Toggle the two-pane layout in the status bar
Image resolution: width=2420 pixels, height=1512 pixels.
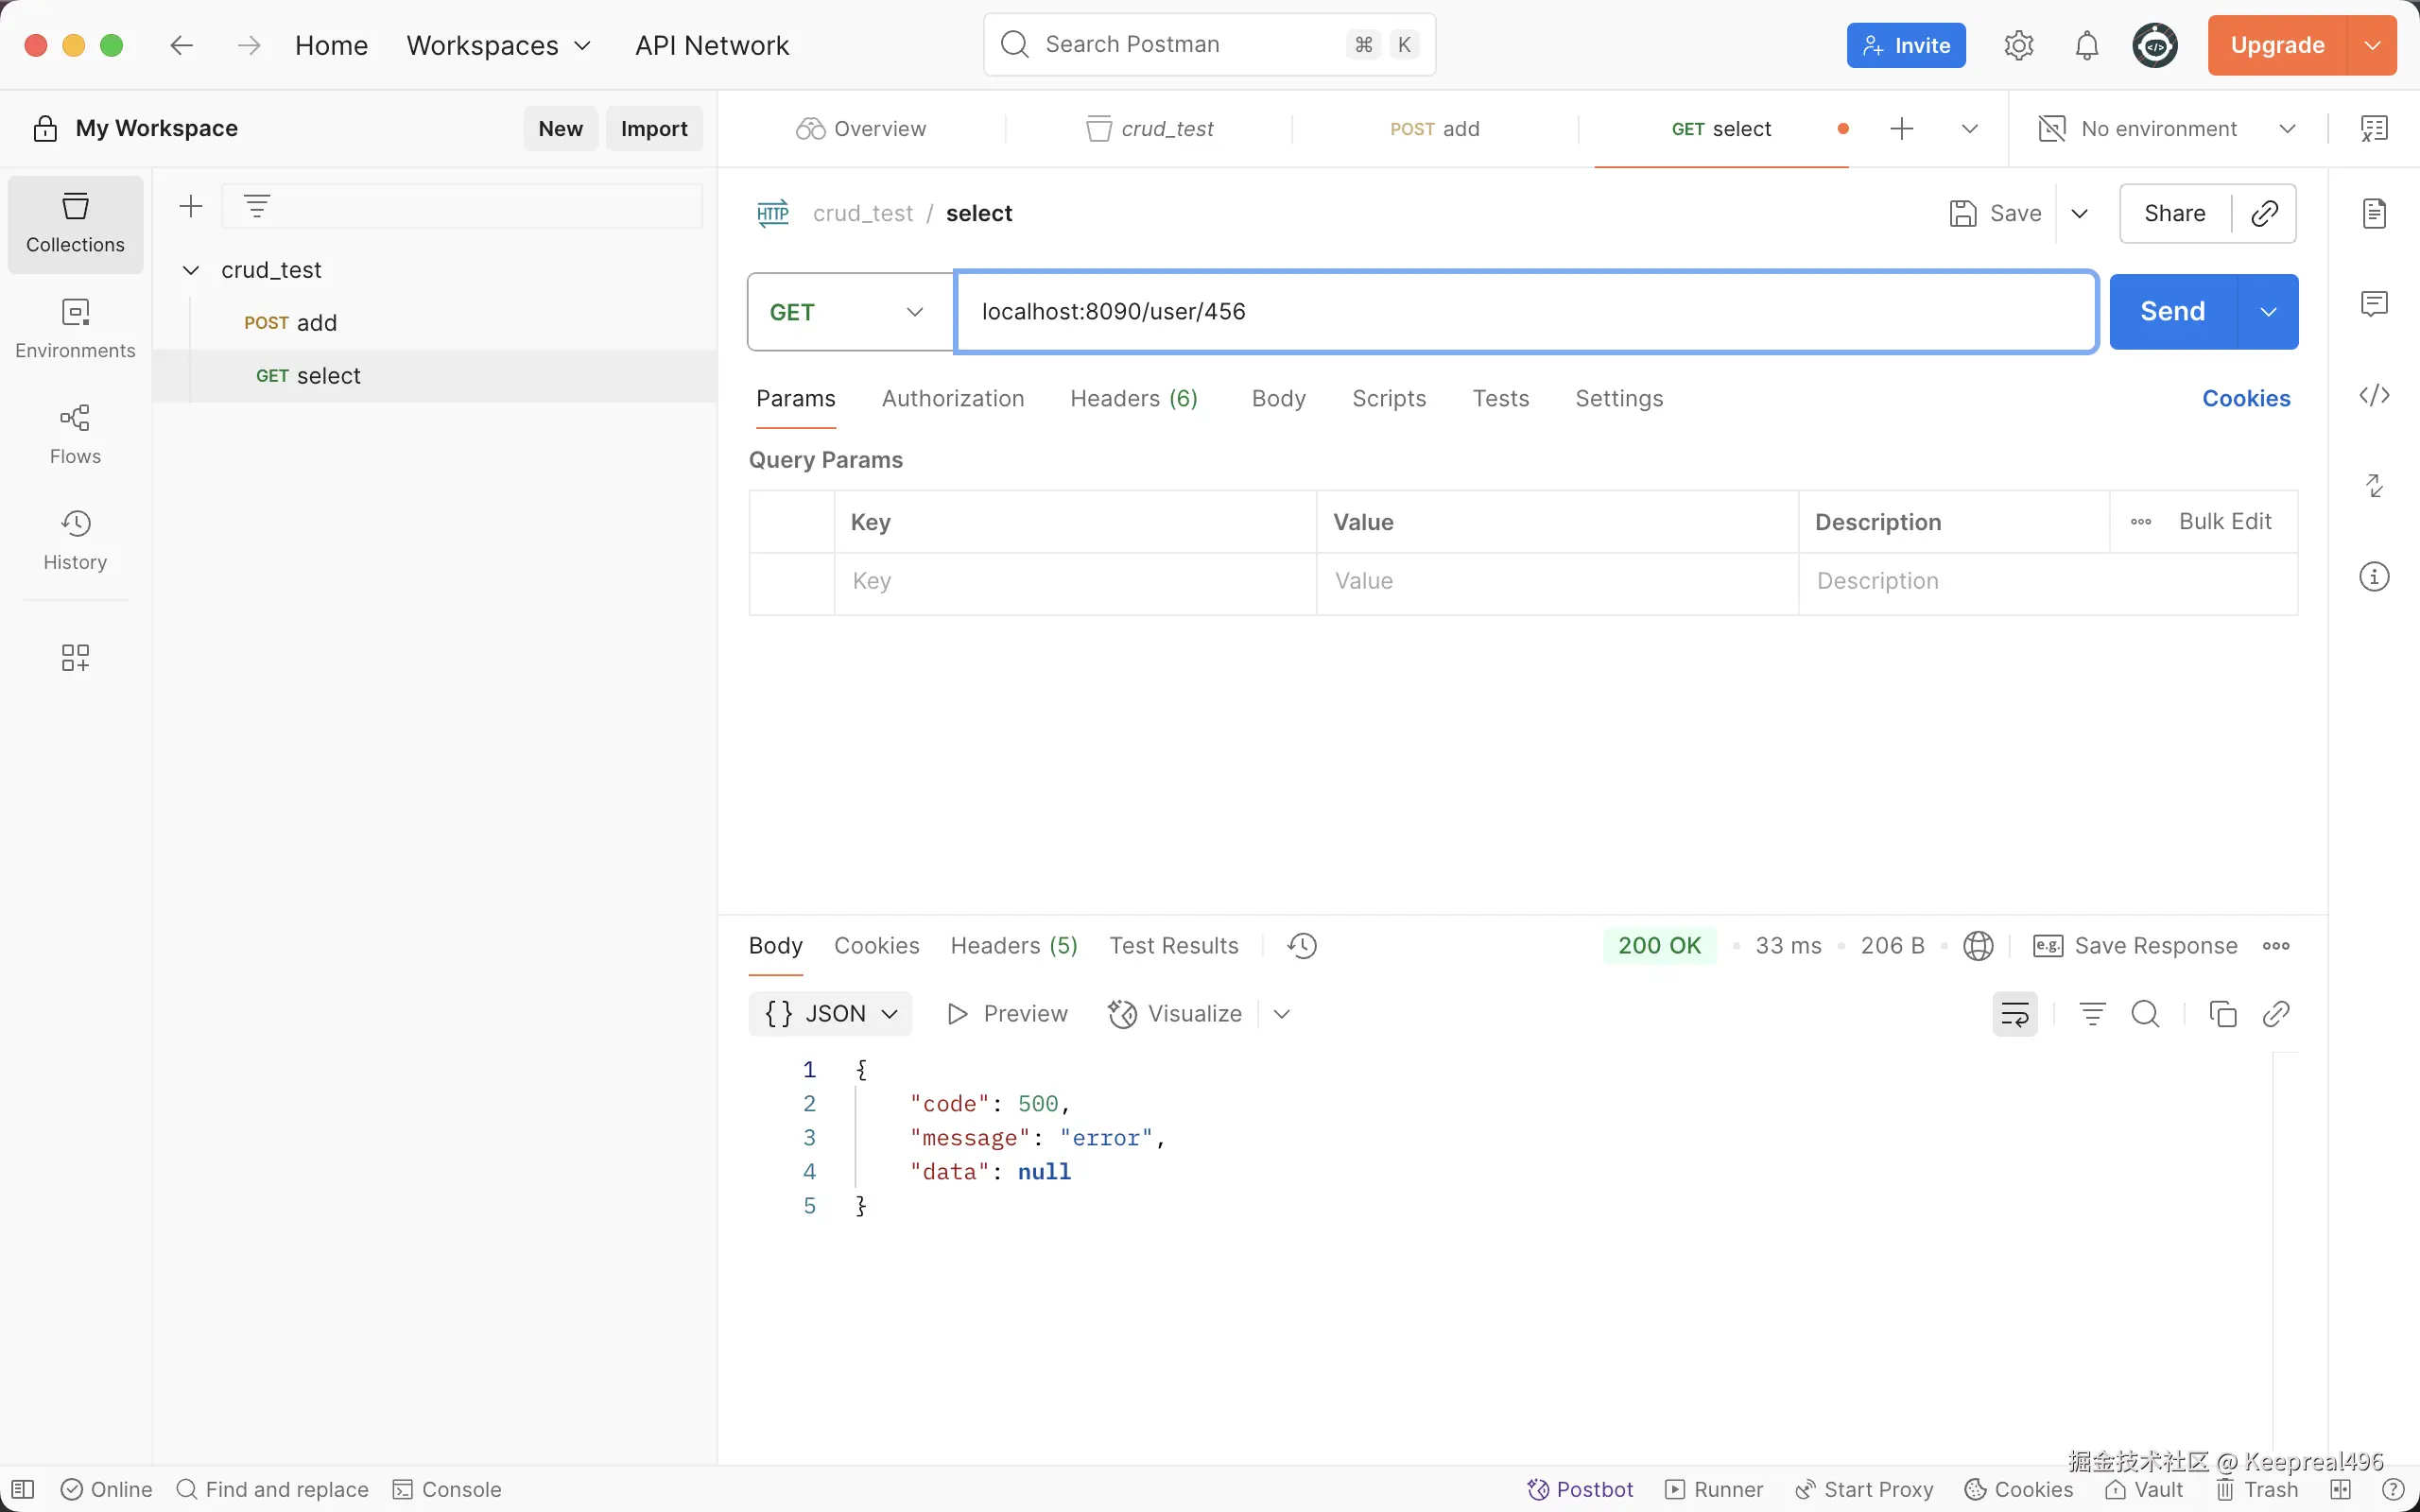2341,1489
